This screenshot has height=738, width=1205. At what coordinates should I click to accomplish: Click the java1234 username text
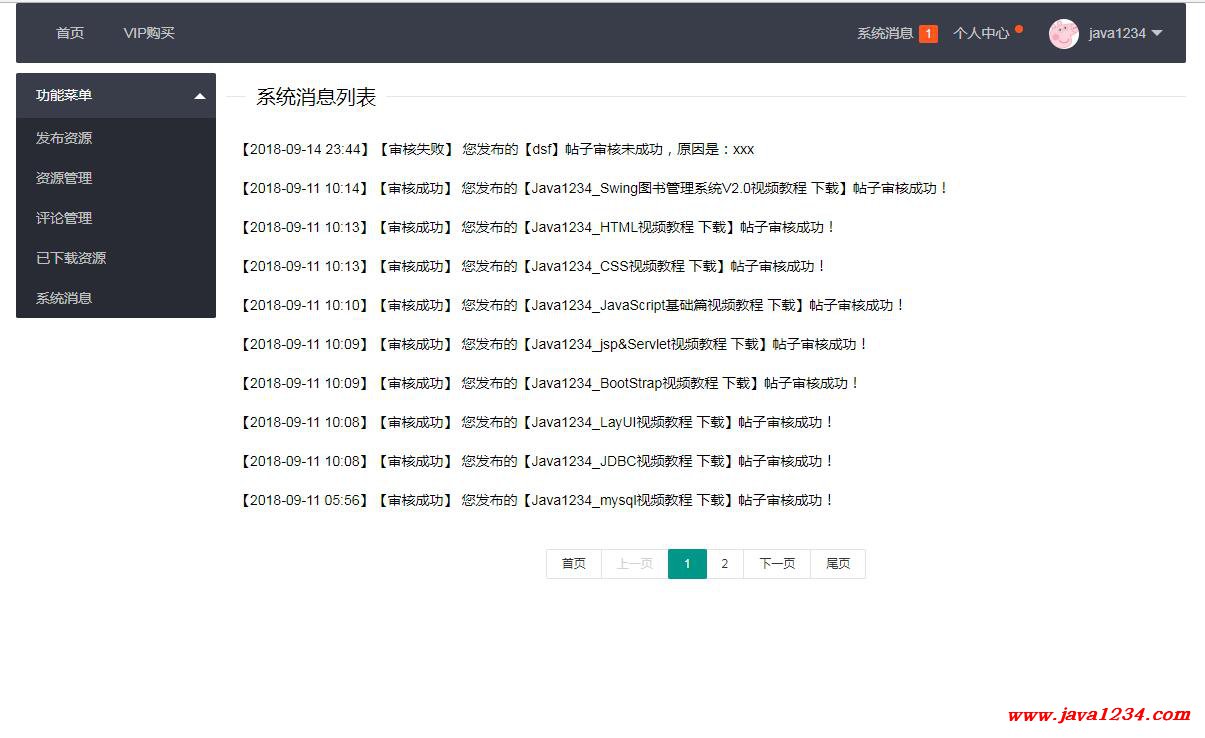pyautogui.click(x=1117, y=33)
